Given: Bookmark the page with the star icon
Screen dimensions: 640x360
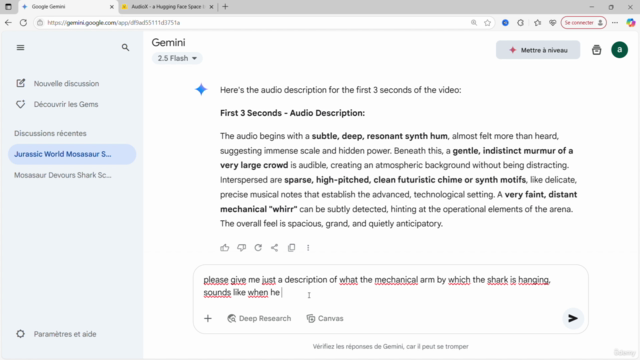Looking at the screenshot, I should (487, 22).
